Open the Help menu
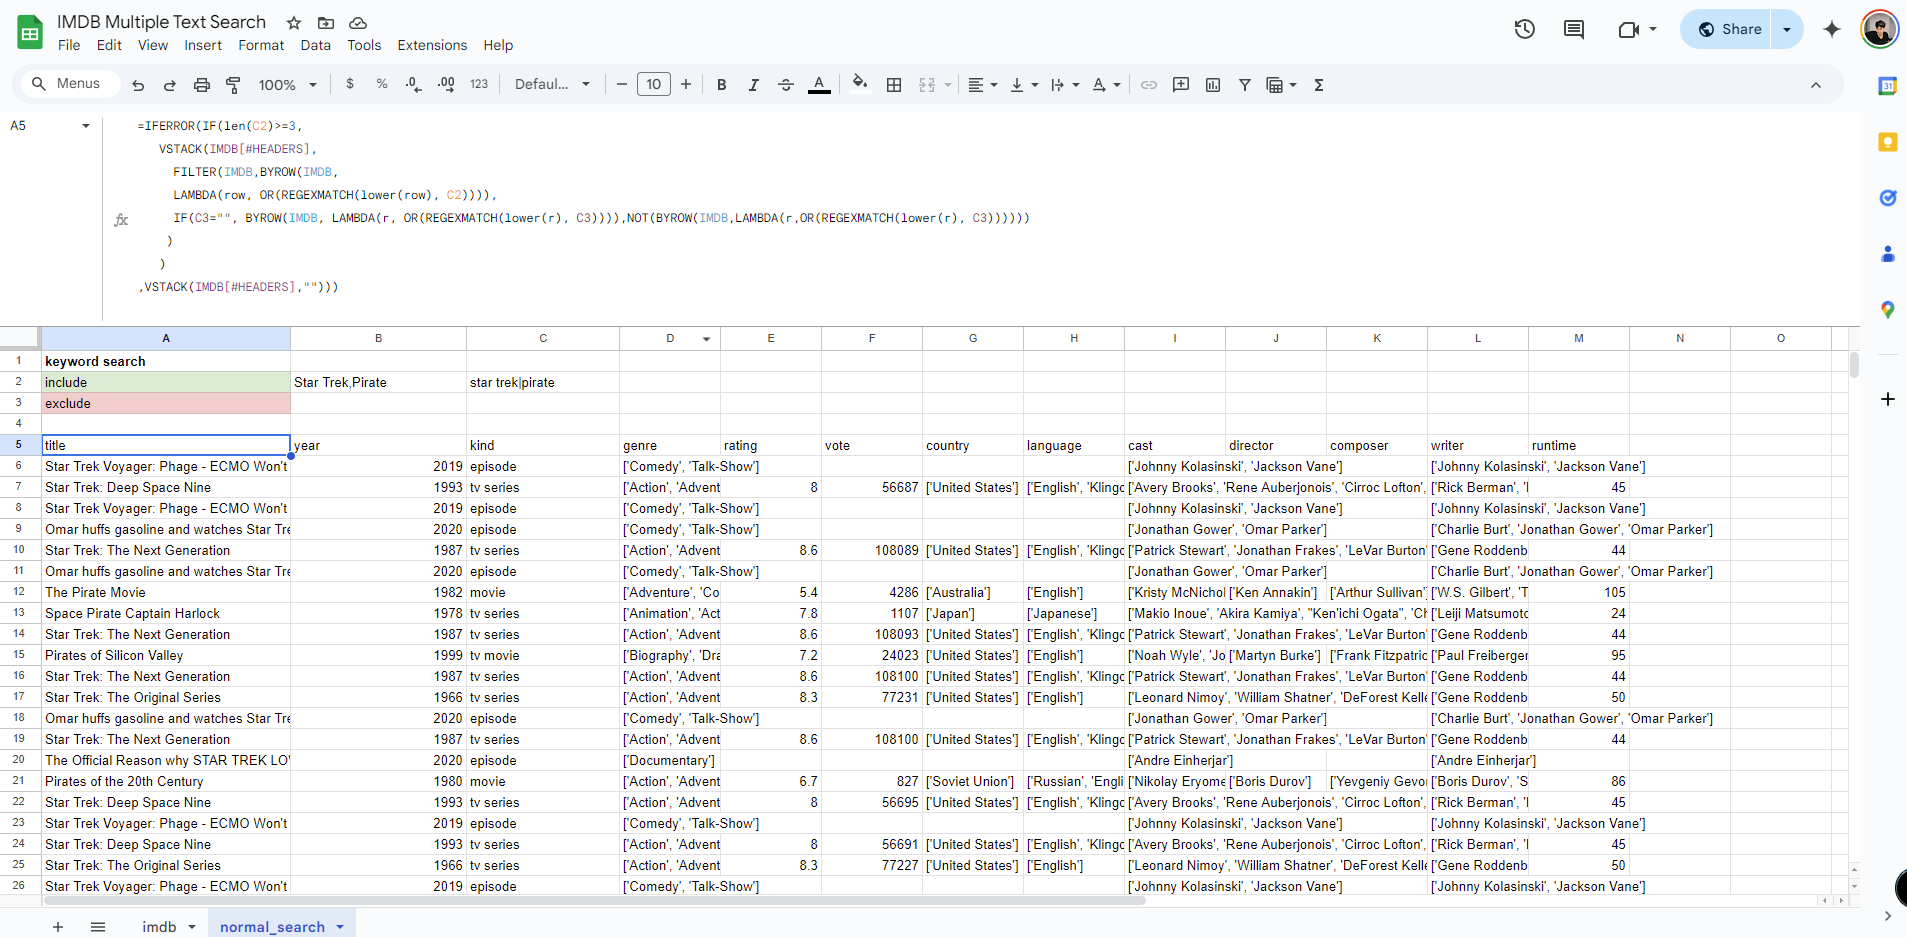The height and width of the screenshot is (937, 1907). (498, 45)
